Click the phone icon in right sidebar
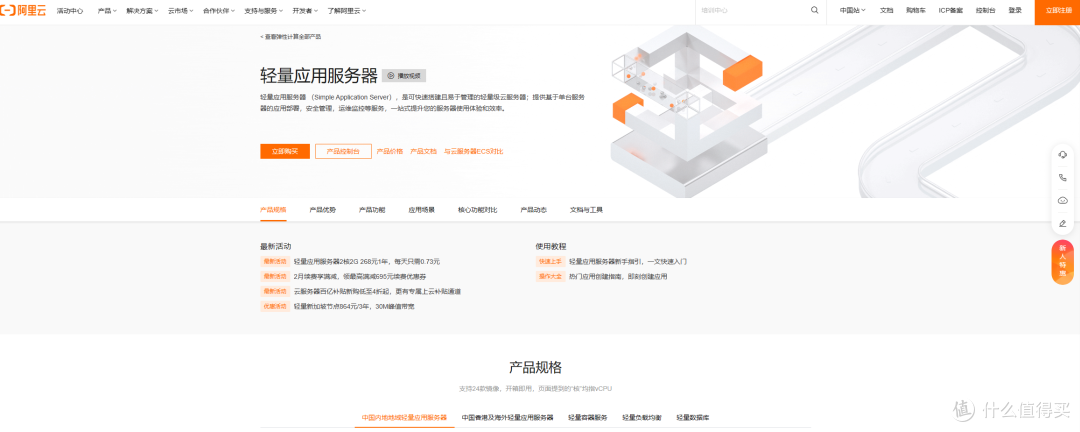1080x432 pixels. coord(1062,177)
